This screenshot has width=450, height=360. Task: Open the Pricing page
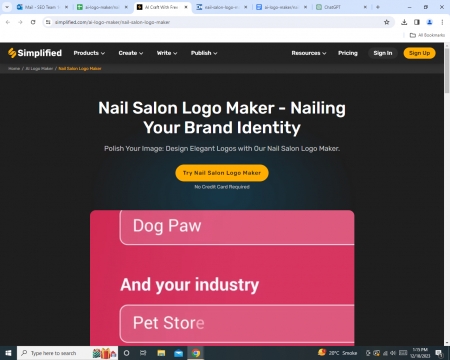point(348,53)
